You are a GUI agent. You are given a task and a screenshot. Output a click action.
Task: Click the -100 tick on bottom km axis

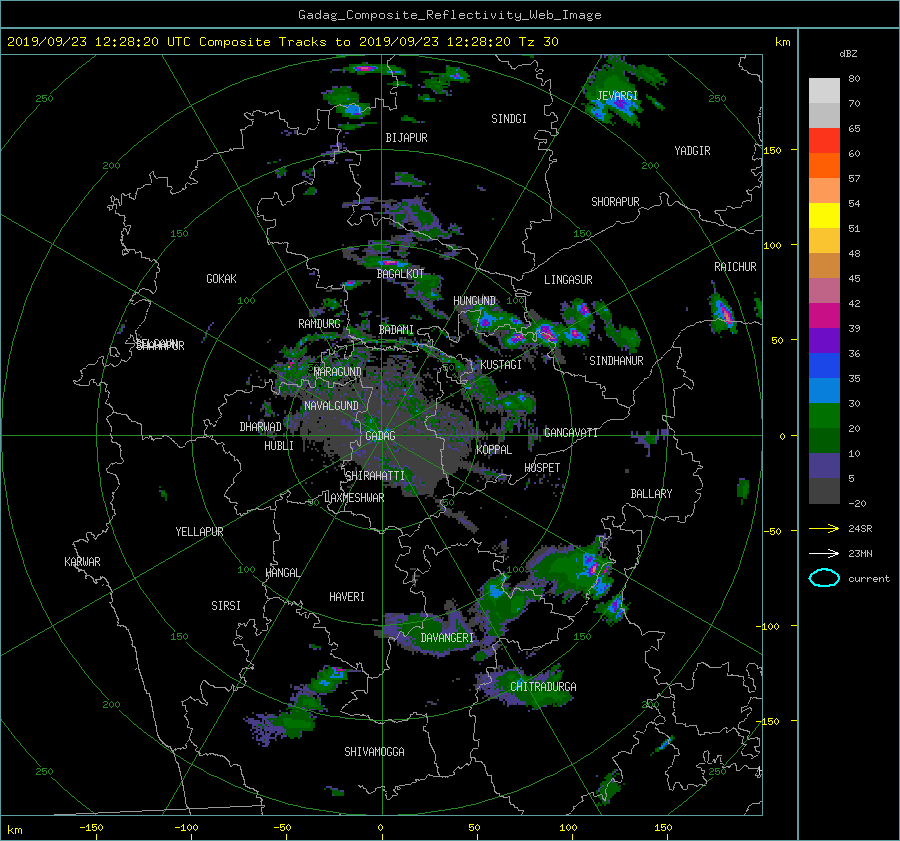[x=186, y=828]
